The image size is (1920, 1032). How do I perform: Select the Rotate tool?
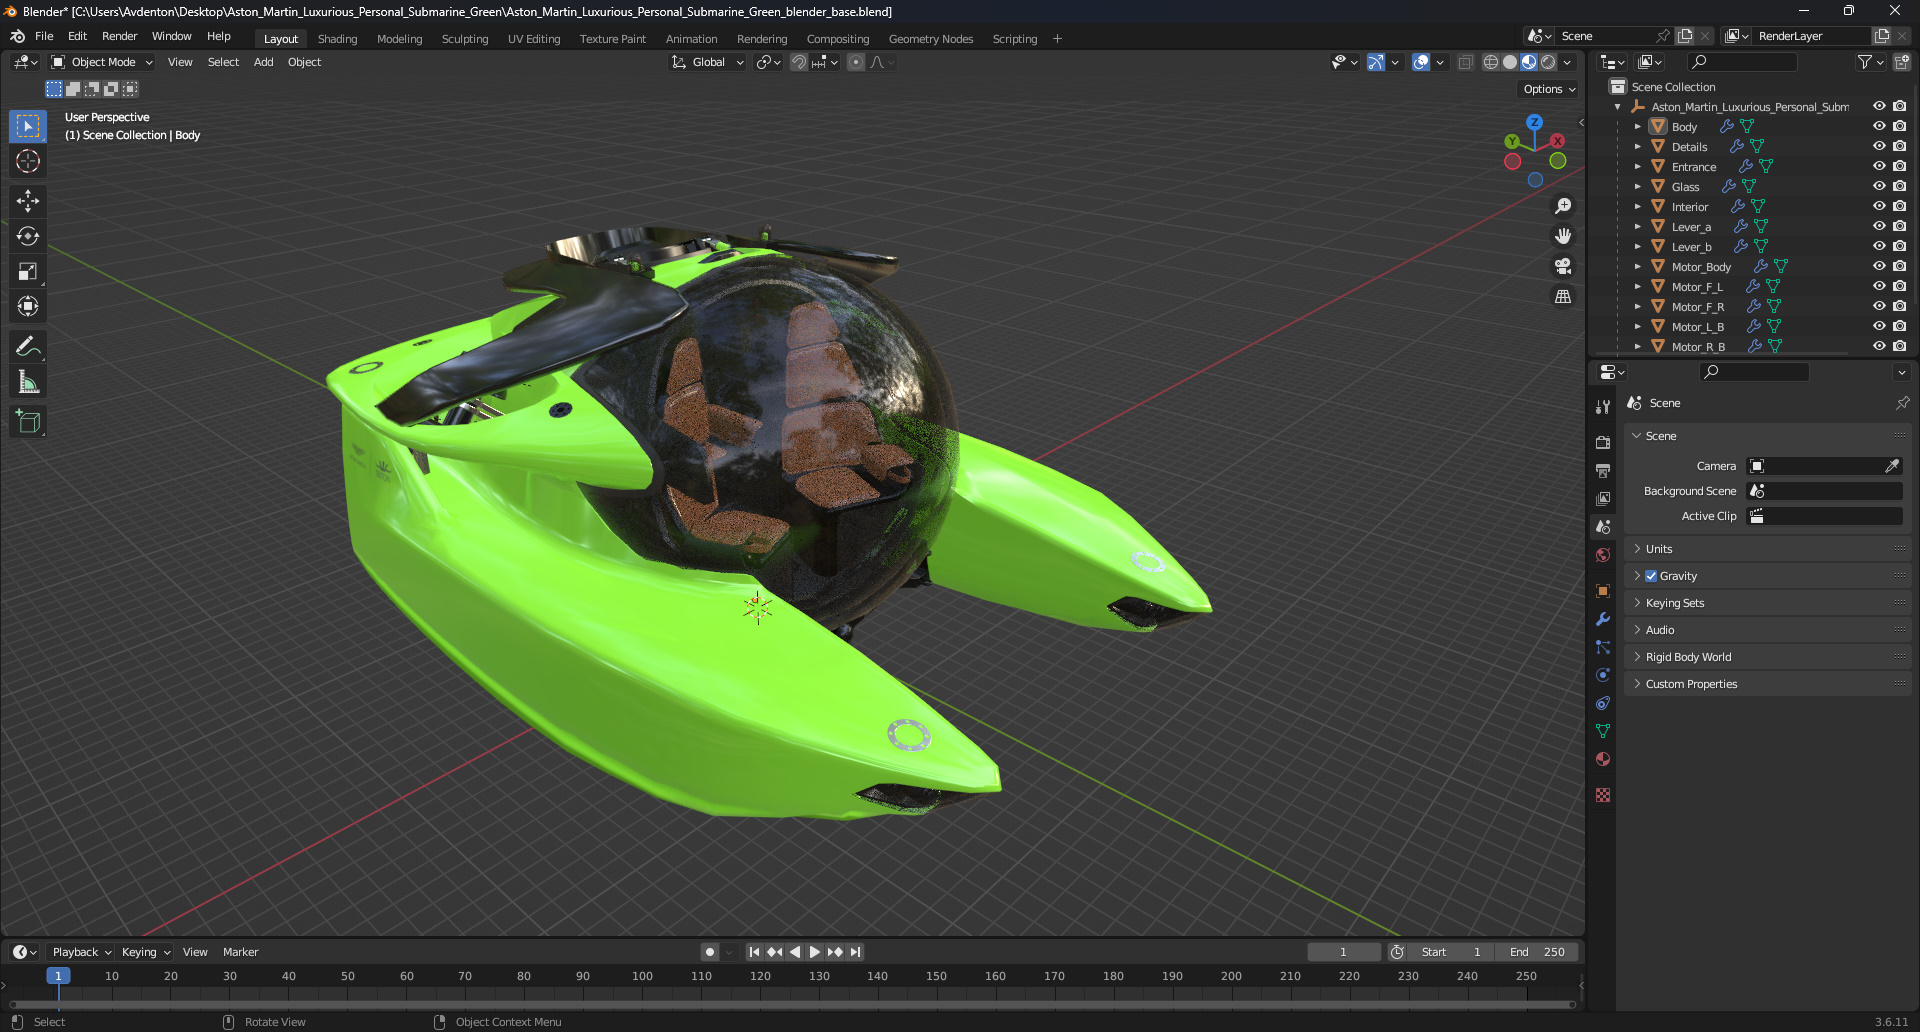point(28,236)
